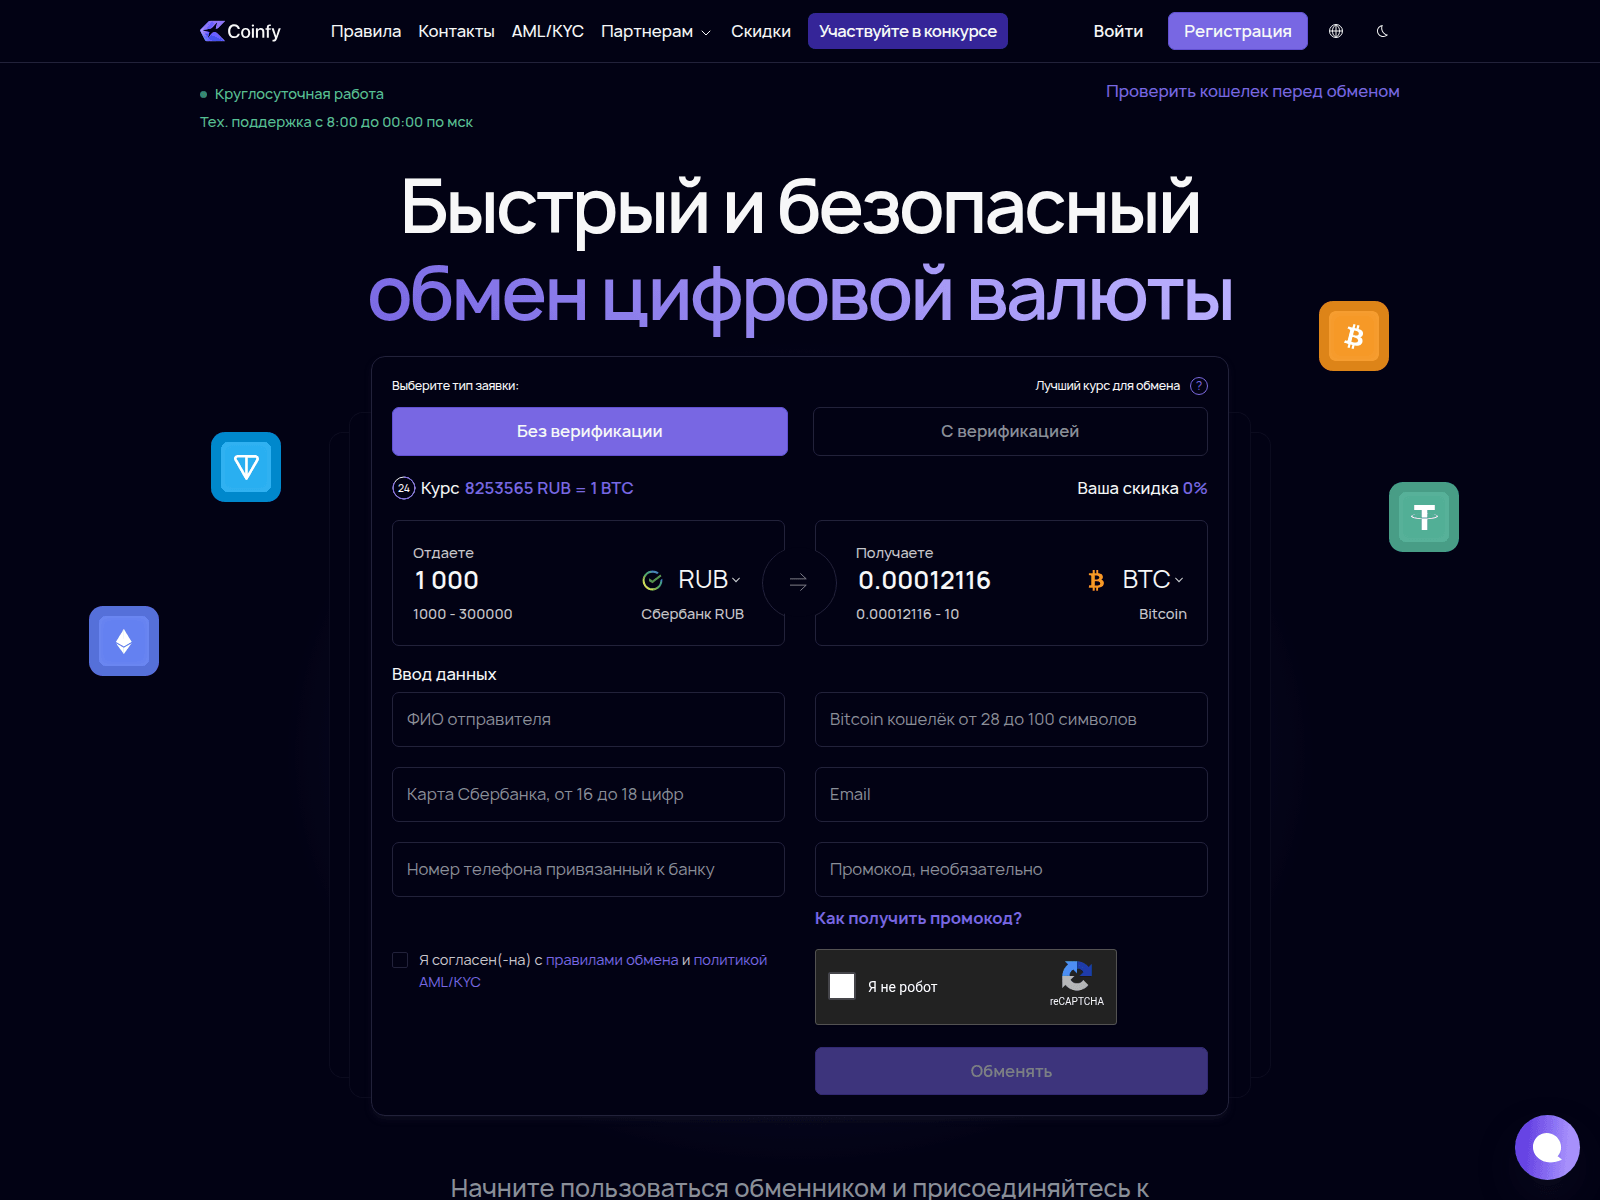
Task: Click 'Участвуйте в конкурсе' button
Action: (908, 31)
